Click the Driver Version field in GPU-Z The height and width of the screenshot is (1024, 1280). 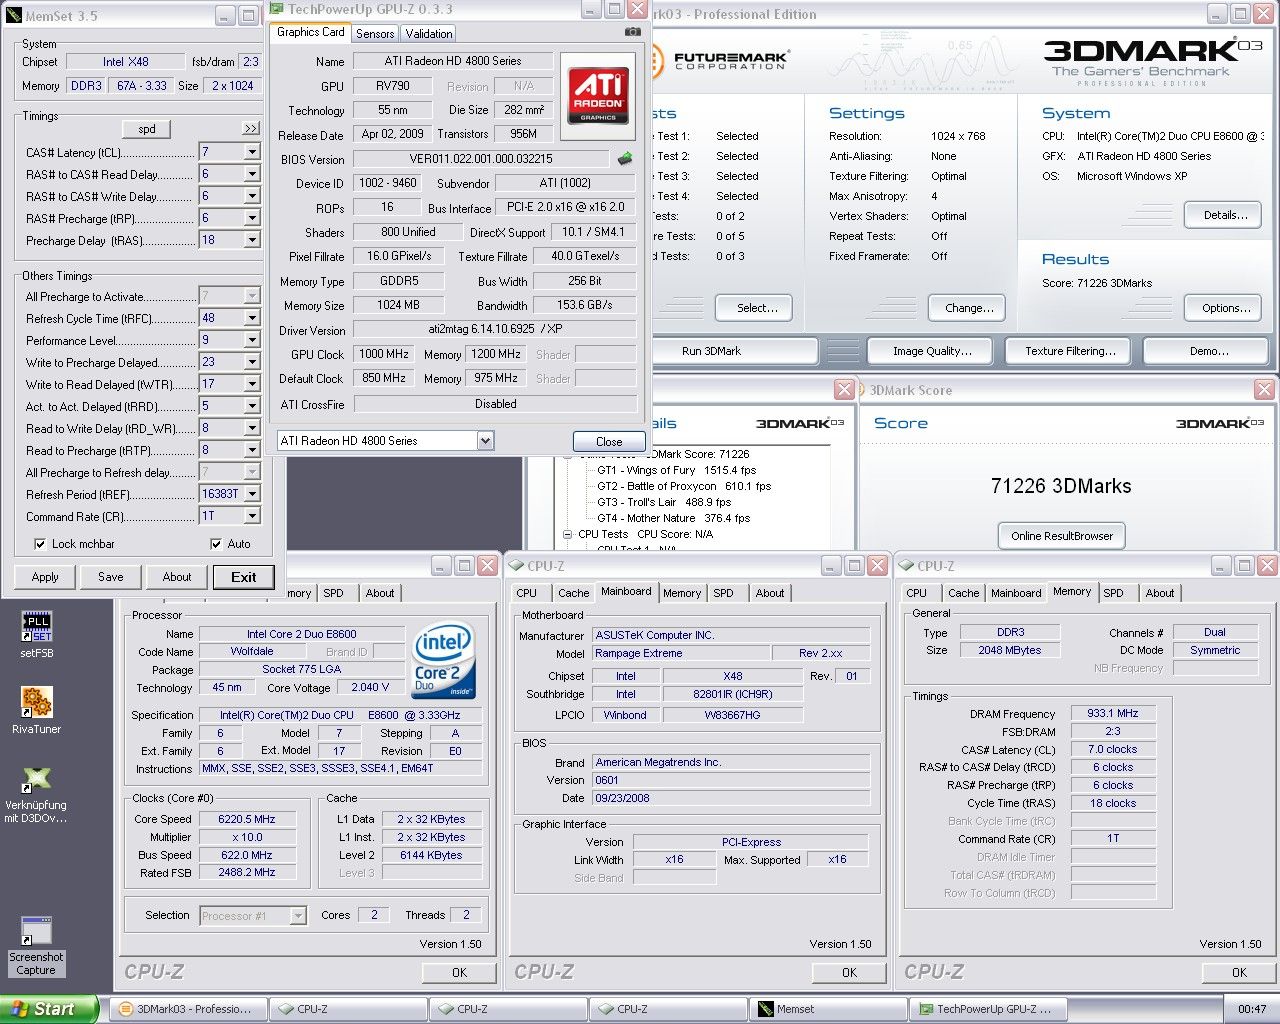[x=495, y=330]
